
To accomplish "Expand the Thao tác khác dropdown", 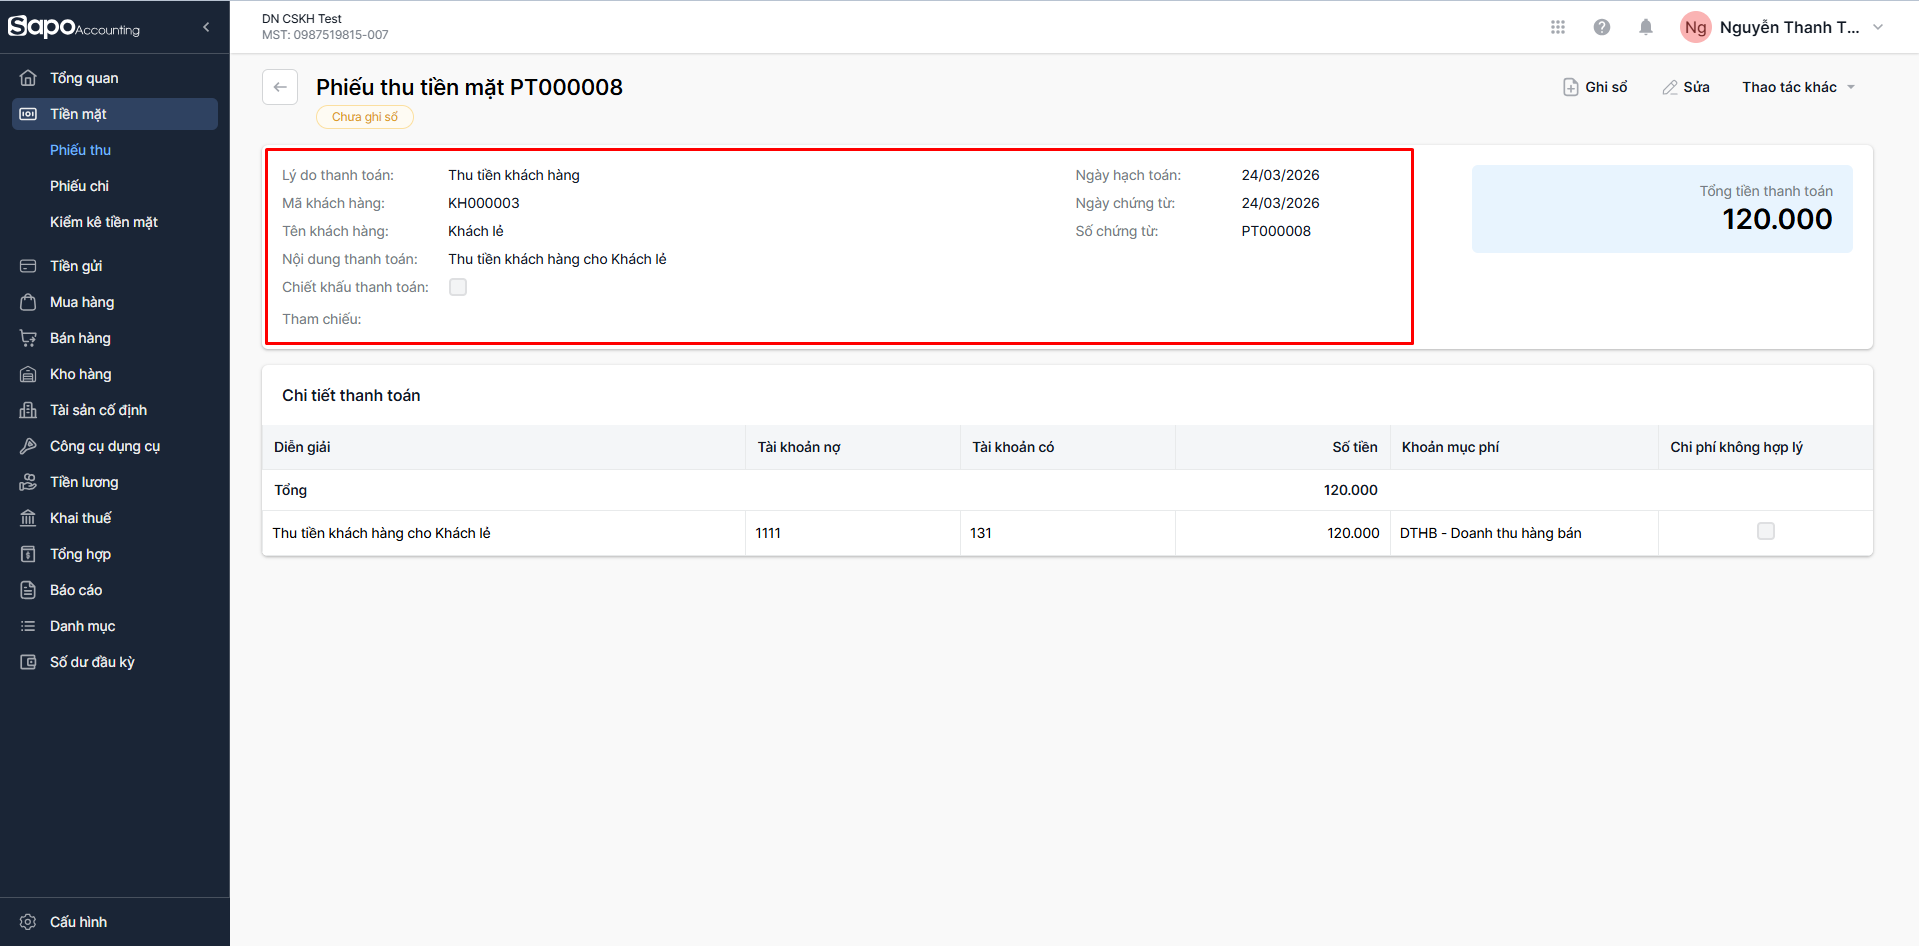I will coord(1798,87).
